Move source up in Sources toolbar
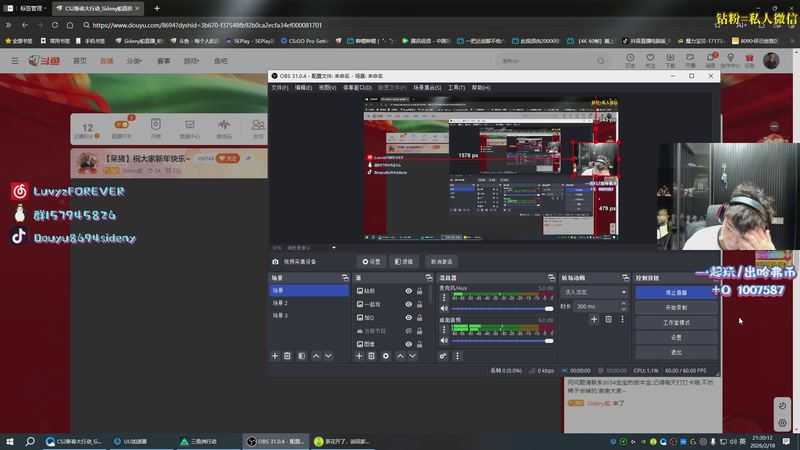The height and width of the screenshot is (450, 800). (x=400, y=356)
